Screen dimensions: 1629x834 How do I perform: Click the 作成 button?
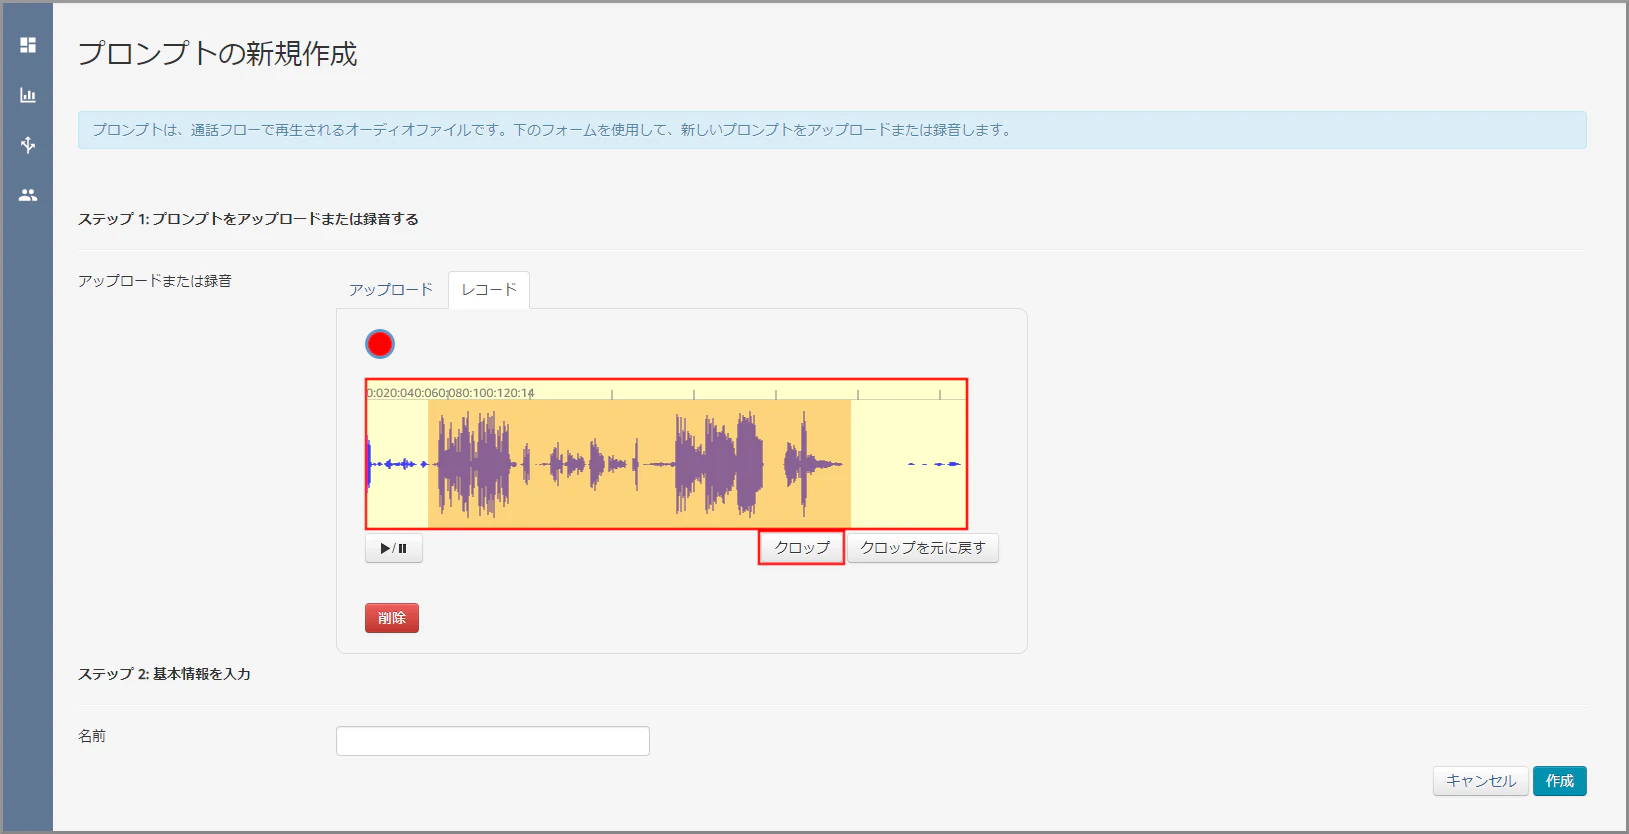click(x=1560, y=781)
